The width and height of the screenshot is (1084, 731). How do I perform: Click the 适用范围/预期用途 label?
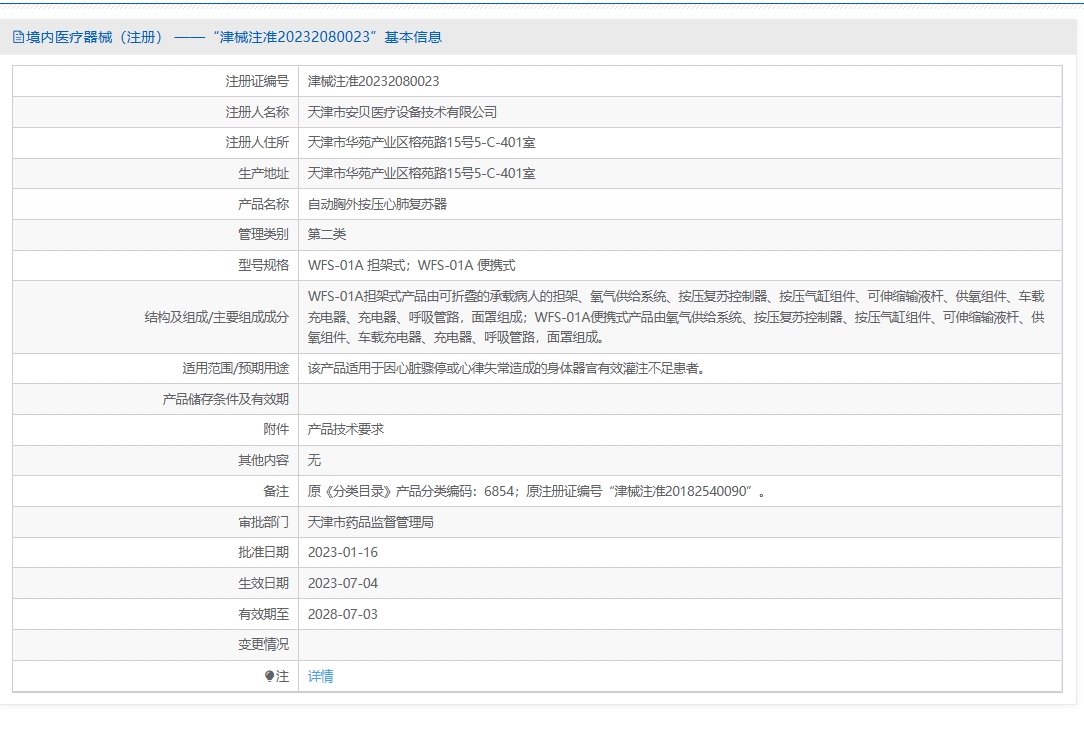236,369
